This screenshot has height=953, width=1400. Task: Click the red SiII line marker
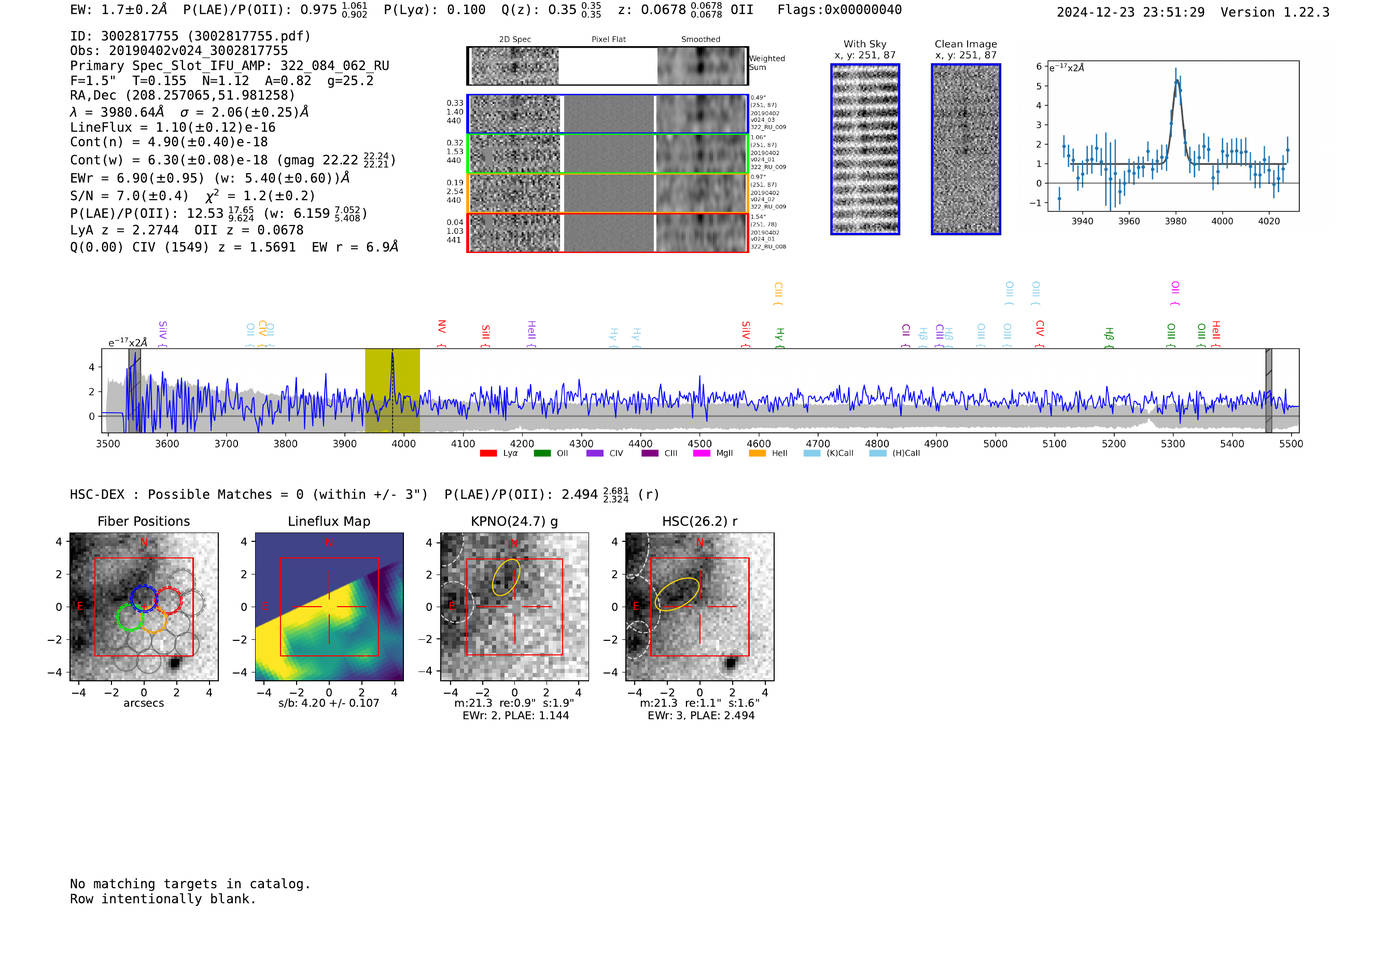[486, 334]
